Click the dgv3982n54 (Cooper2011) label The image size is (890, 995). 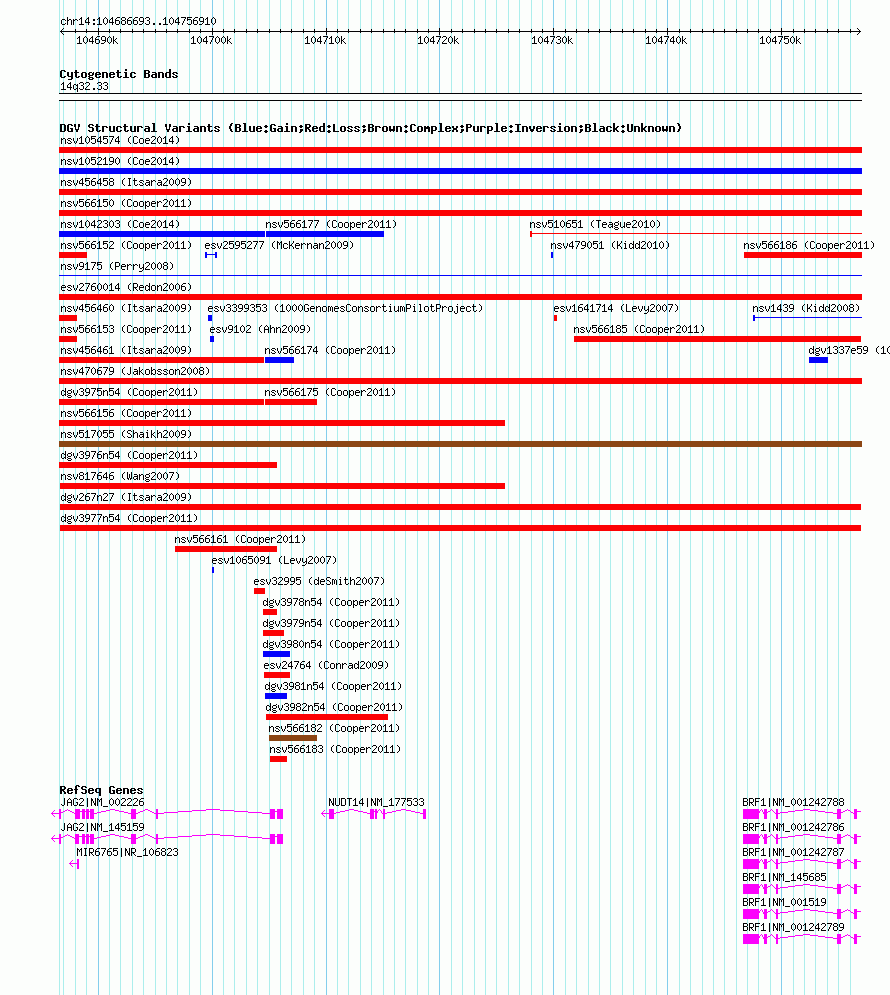334,707
